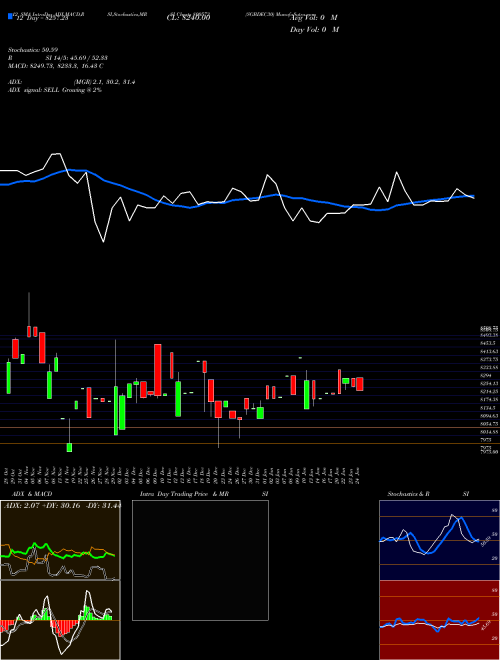The image size is (500, 660).
Task: Select the 'Stochastics: 59.59' reading
Action: 33,50
